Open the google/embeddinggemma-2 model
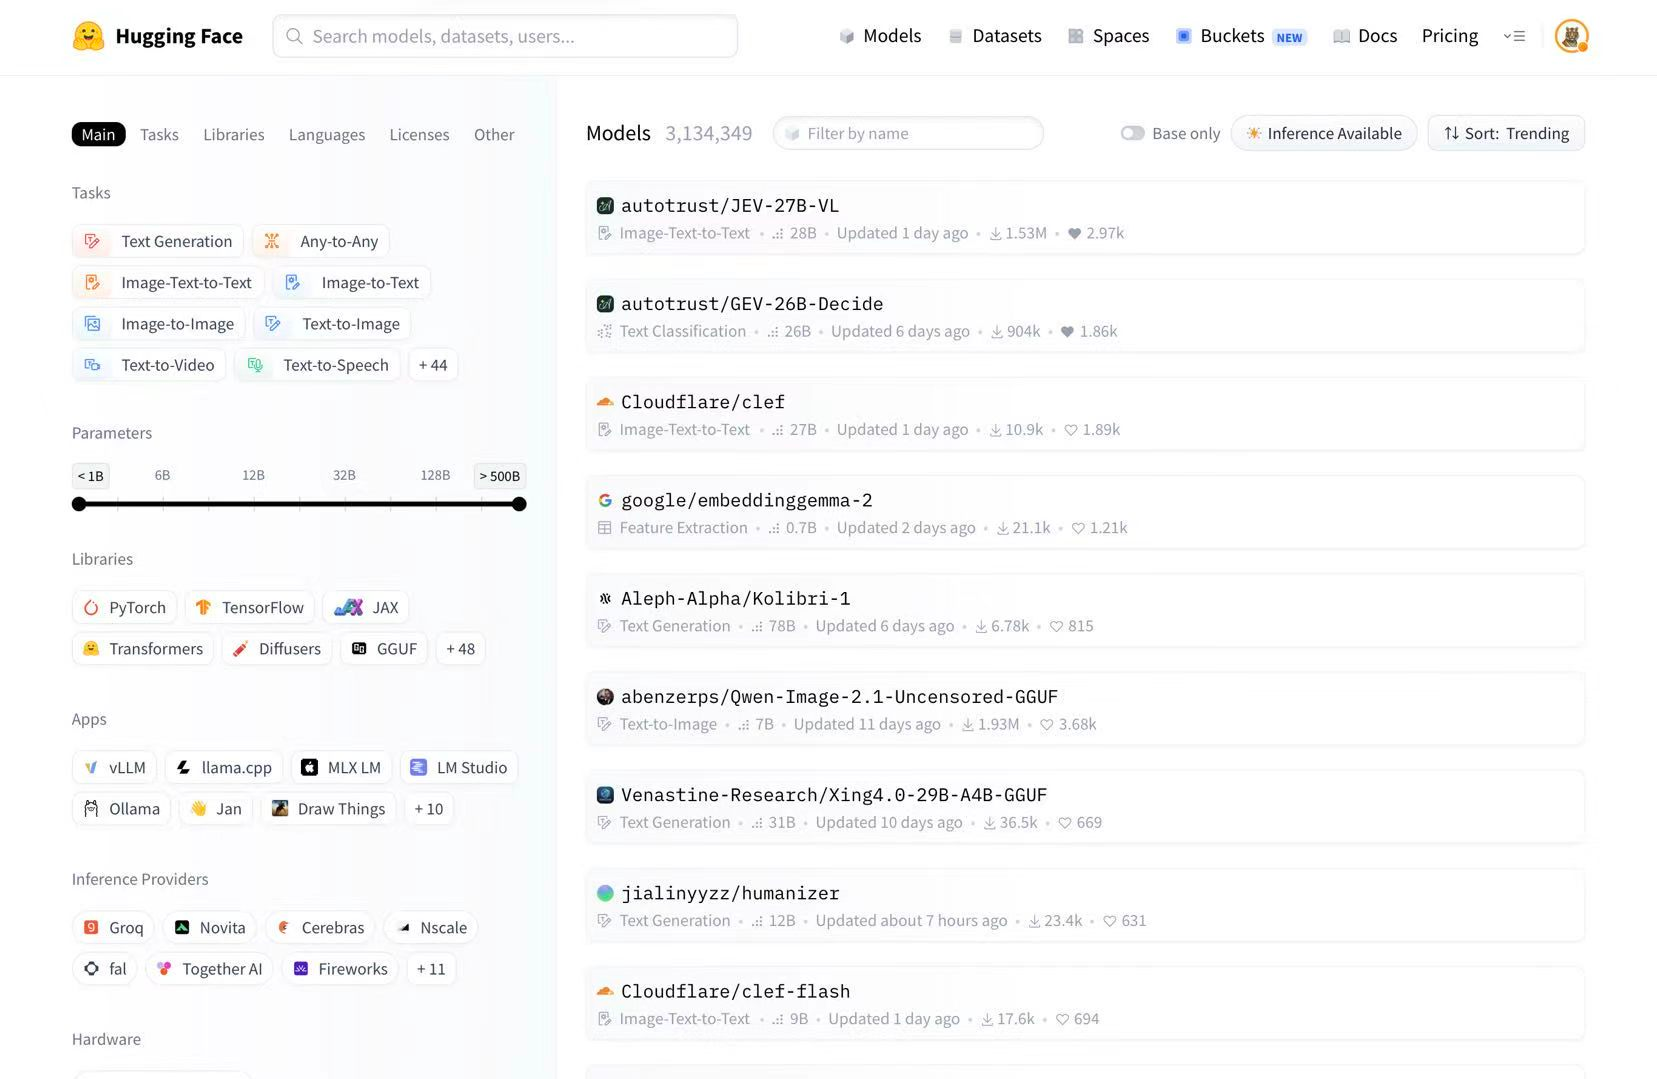Screen dimensions: 1657x1079 coord(1085,512)
